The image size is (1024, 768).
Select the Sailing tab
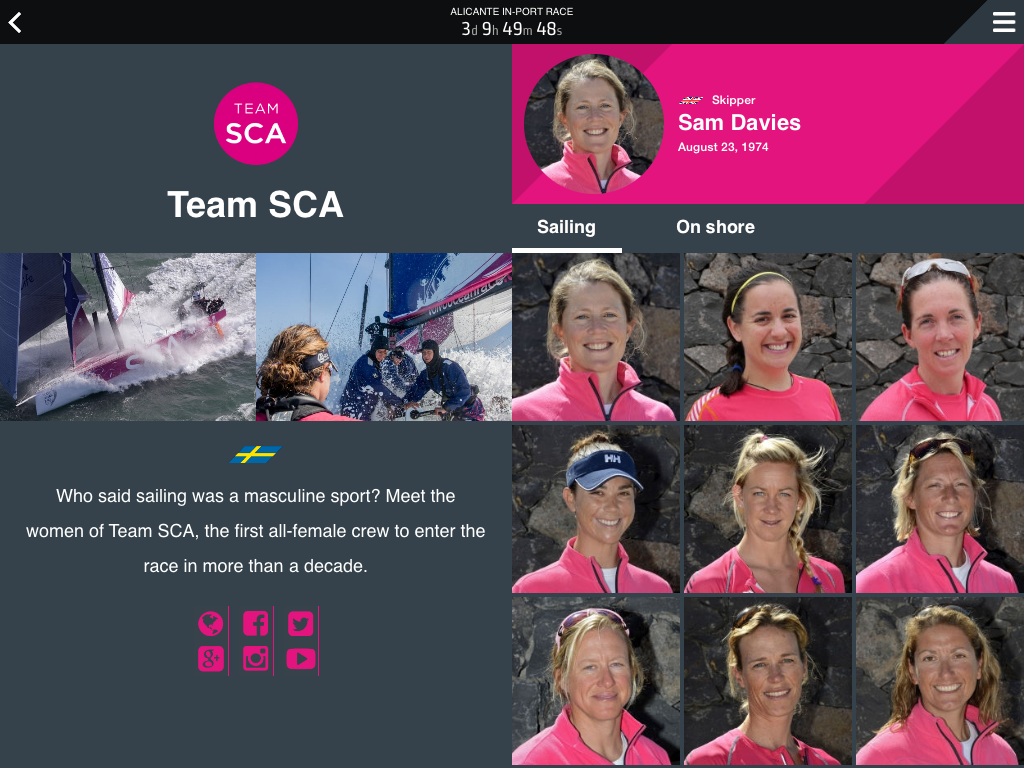566,227
